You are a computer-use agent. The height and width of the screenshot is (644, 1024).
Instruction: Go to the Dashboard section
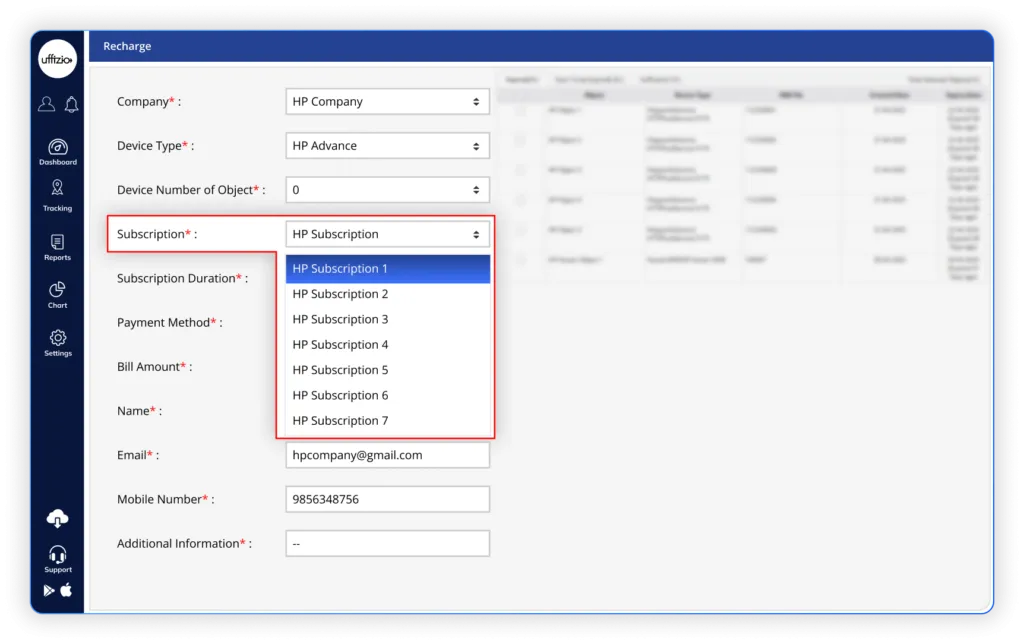click(x=58, y=151)
